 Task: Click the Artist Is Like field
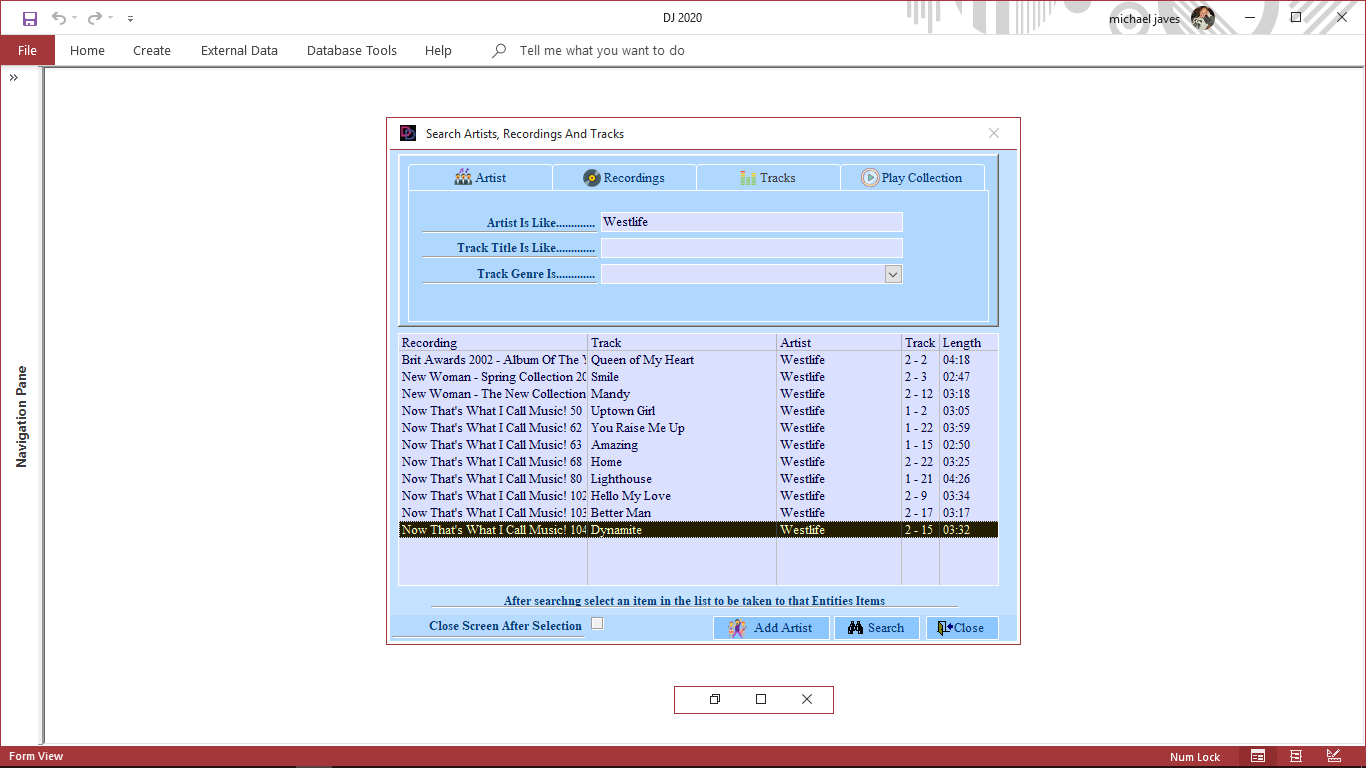click(751, 222)
